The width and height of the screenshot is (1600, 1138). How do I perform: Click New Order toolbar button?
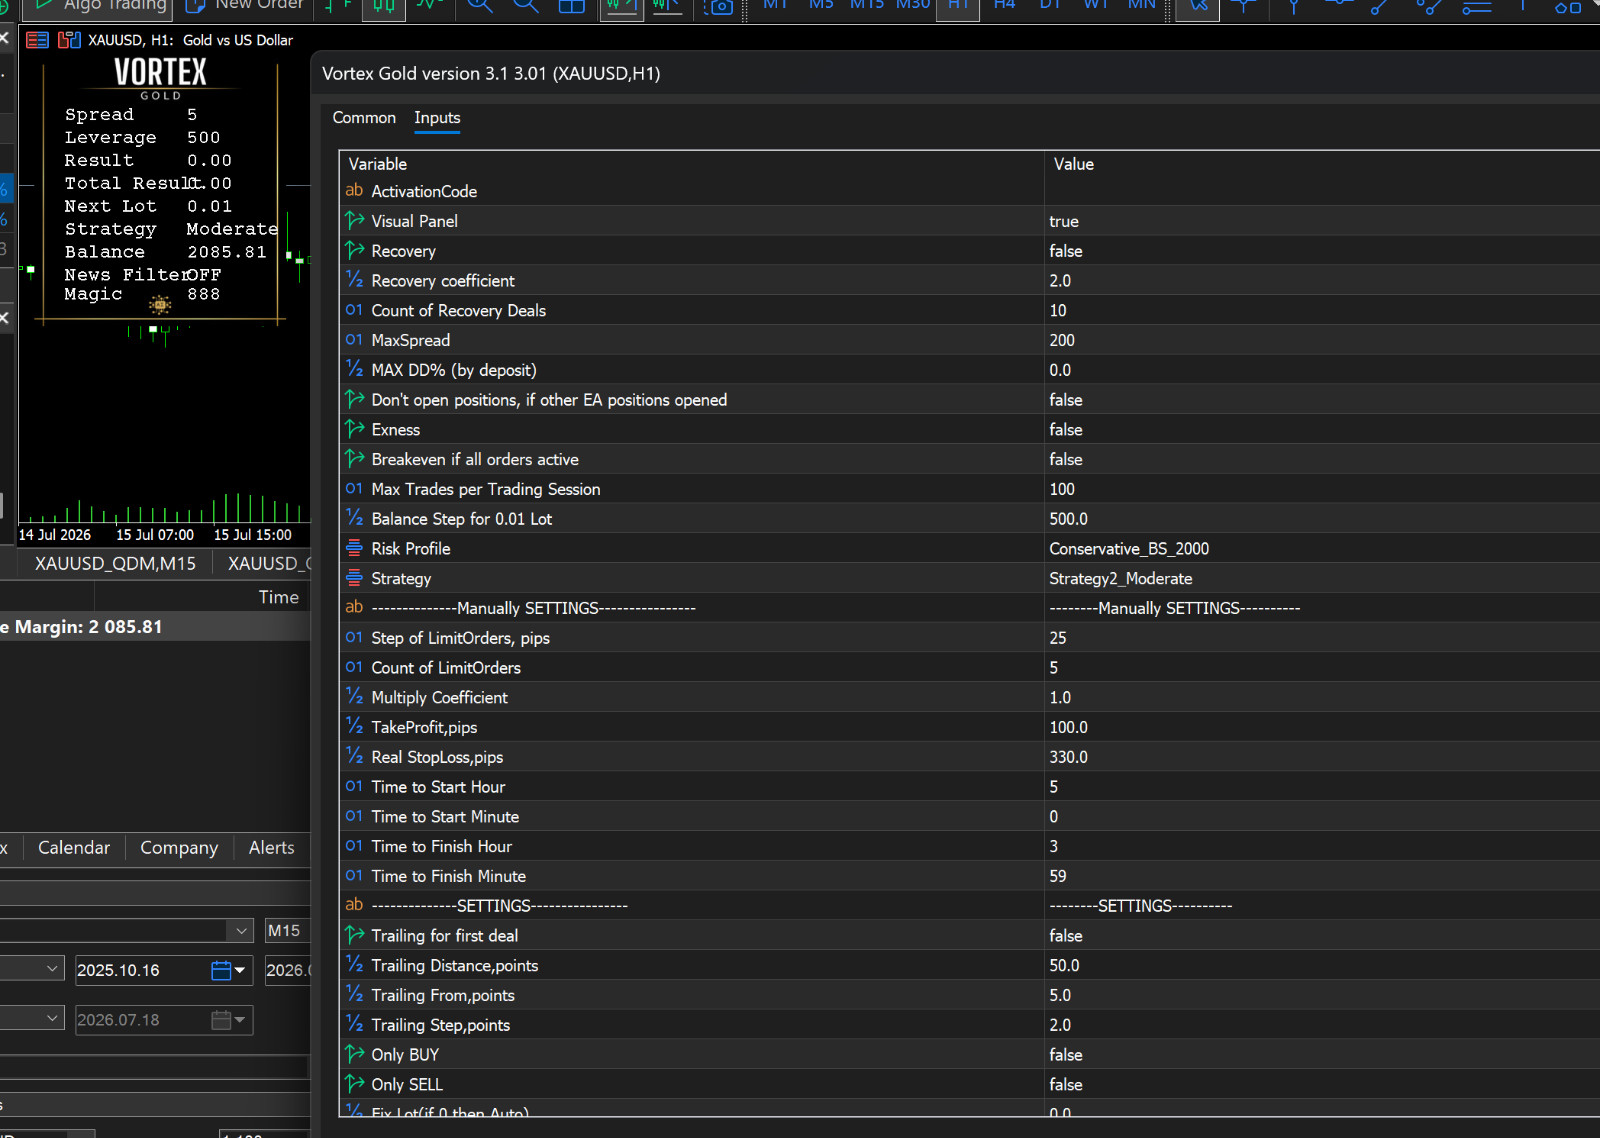[x=245, y=6]
